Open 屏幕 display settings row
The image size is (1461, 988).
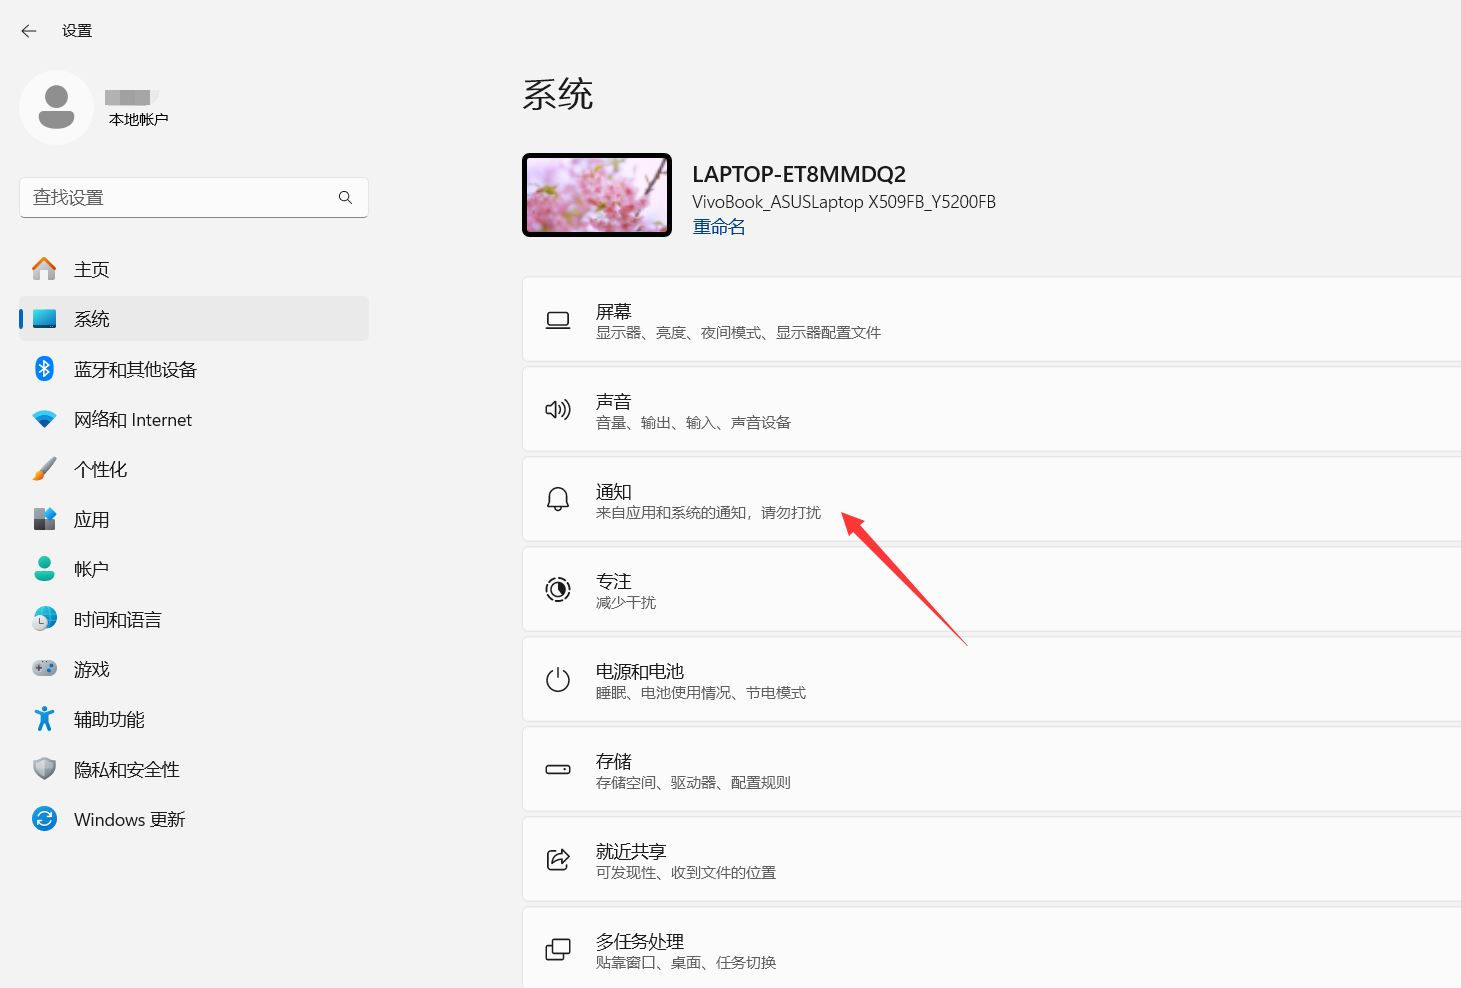click(991, 319)
